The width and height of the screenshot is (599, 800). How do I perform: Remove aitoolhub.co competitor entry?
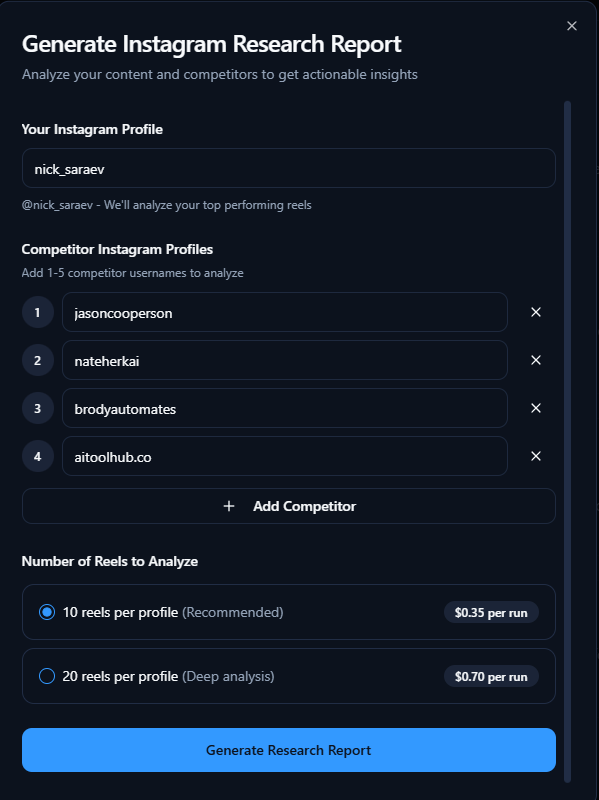point(536,456)
